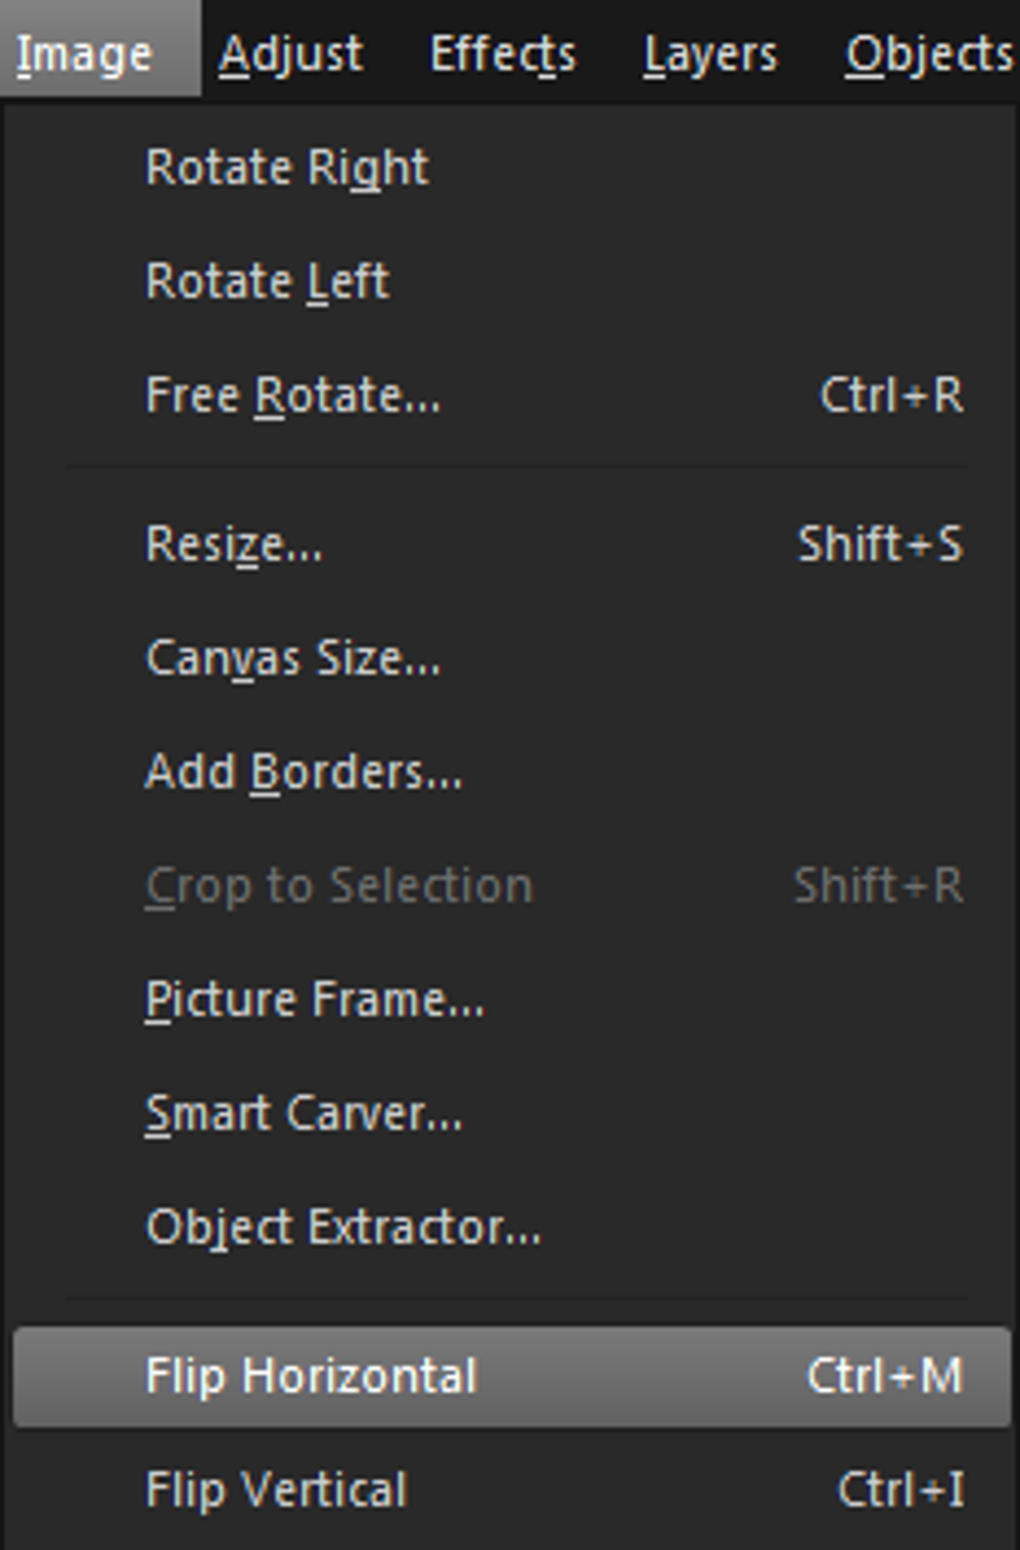Launch the Resize dialog
Image resolution: width=1020 pixels, height=1550 pixels.
tap(234, 545)
